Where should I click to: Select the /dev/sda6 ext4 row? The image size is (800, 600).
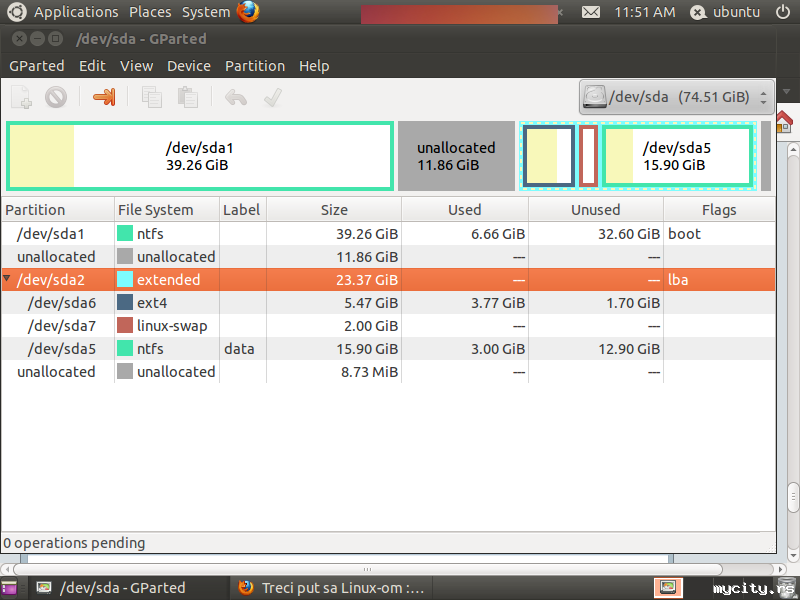pos(388,303)
